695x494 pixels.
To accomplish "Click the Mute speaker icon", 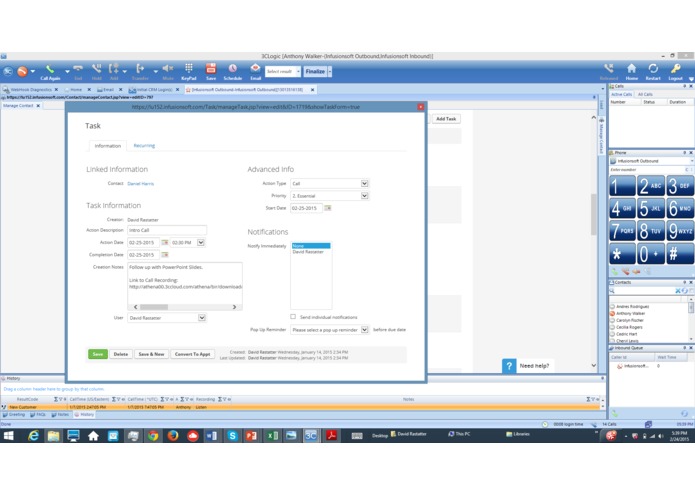I will click(x=168, y=69).
